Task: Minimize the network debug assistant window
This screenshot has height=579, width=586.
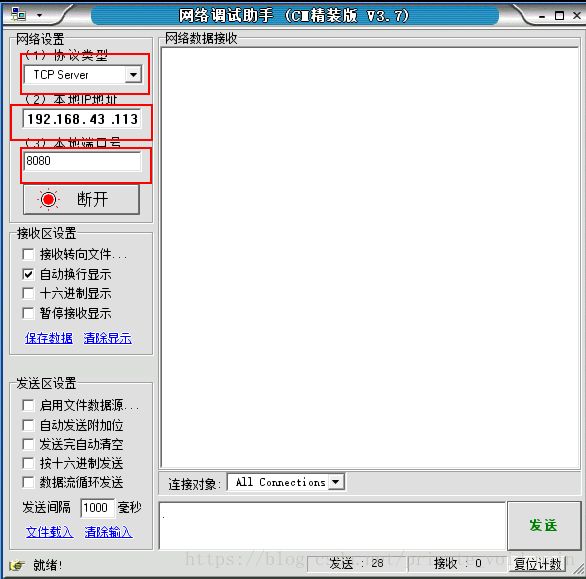Action: pos(542,16)
